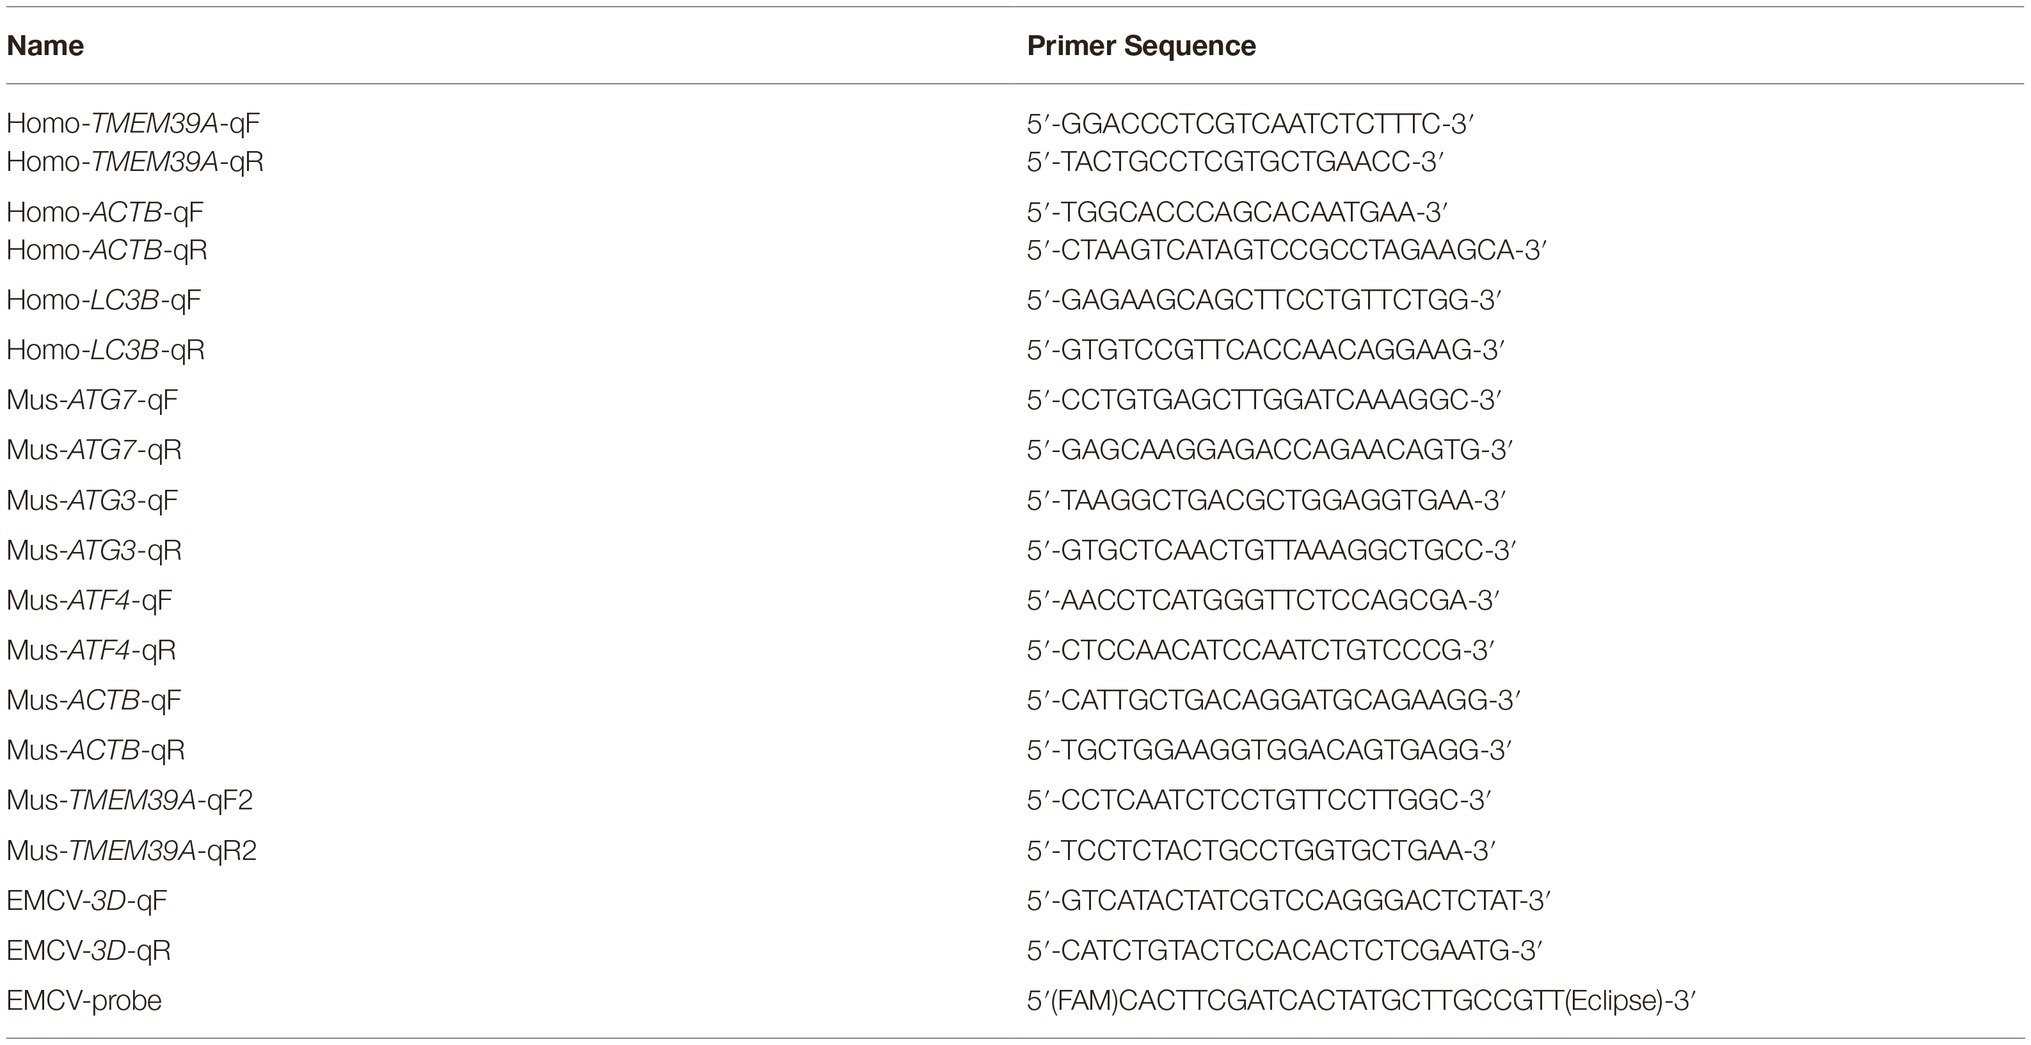The height and width of the screenshot is (1045, 2031).
Task: Click the Mus-TMEM39A-qR2 primer sequence
Action: (x=1261, y=850)
